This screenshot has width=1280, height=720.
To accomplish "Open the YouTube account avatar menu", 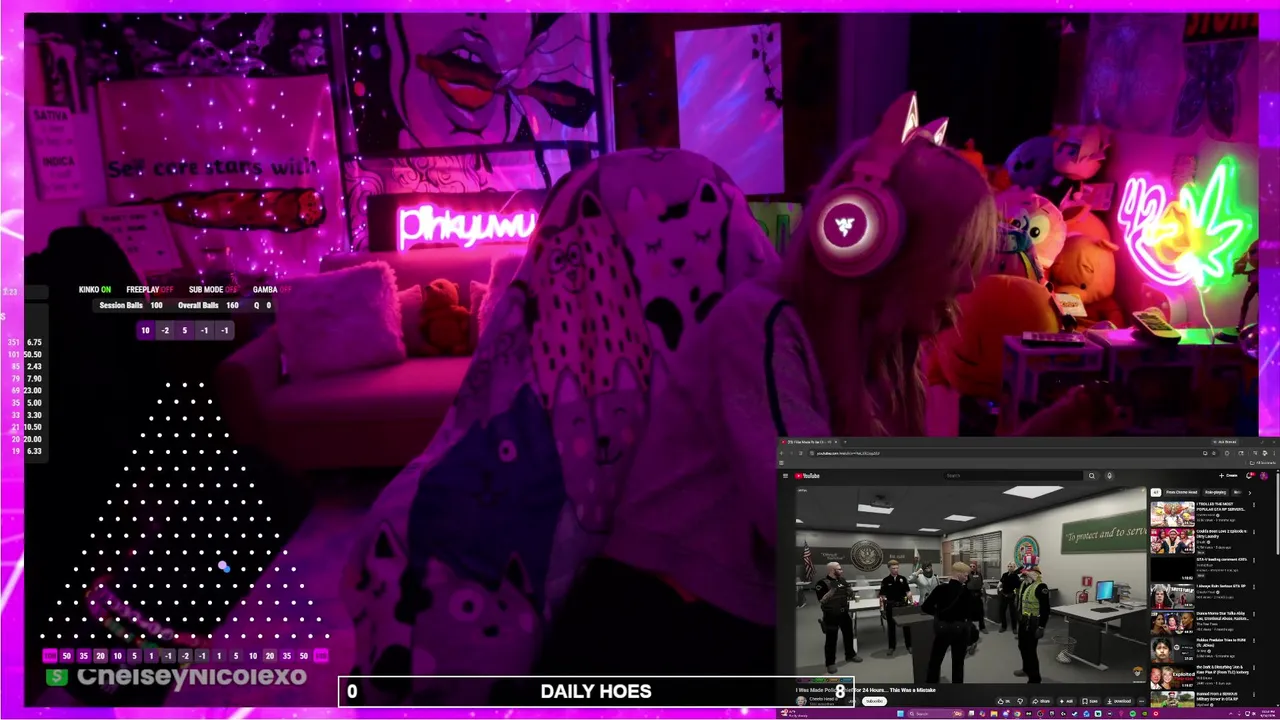I will point(1264,476).
